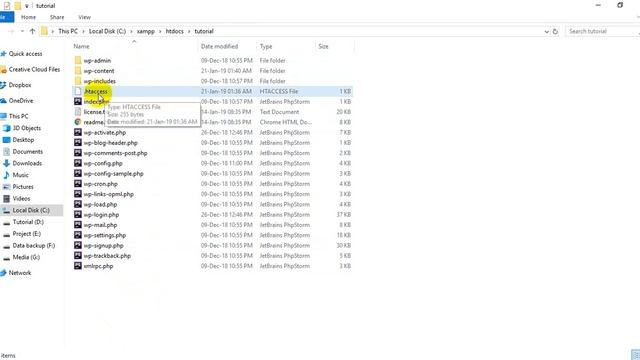Open the wp-admin folder icon
The height and width of the screenshot is (360, 640).
[78, 60]
